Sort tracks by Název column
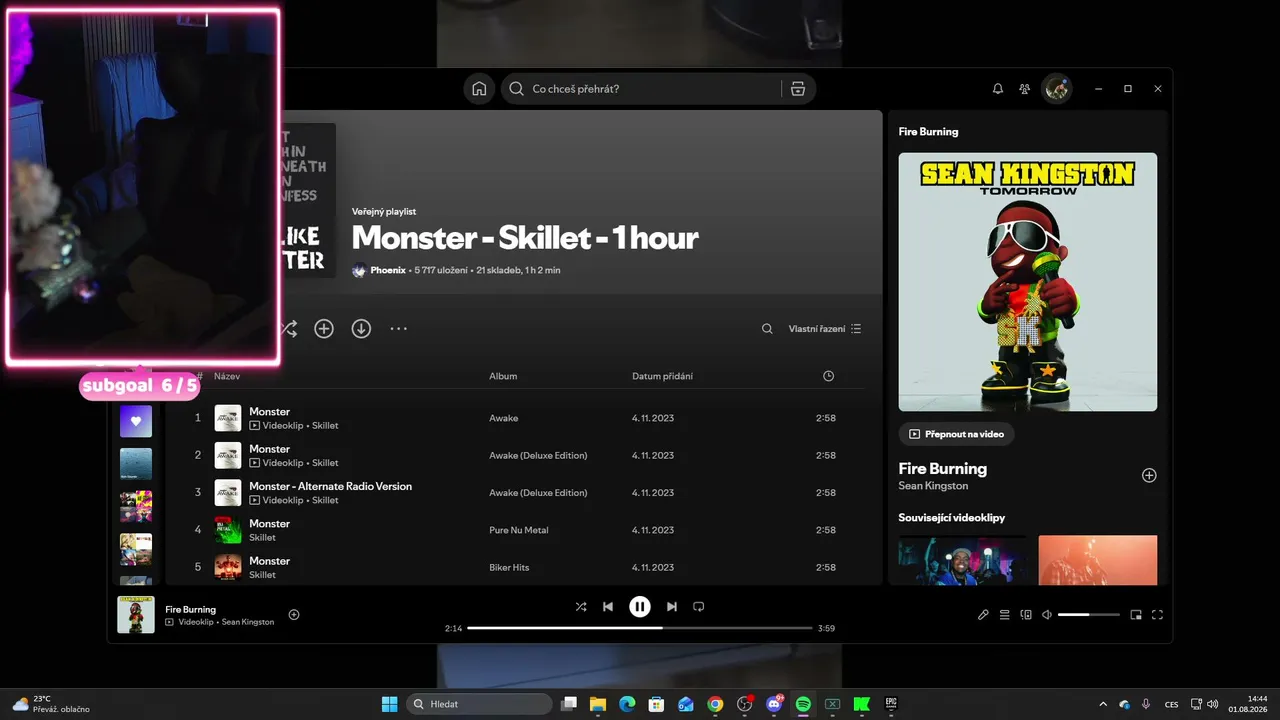The width and height of the screenshot is (1280, 720). [x=227, y=376]
